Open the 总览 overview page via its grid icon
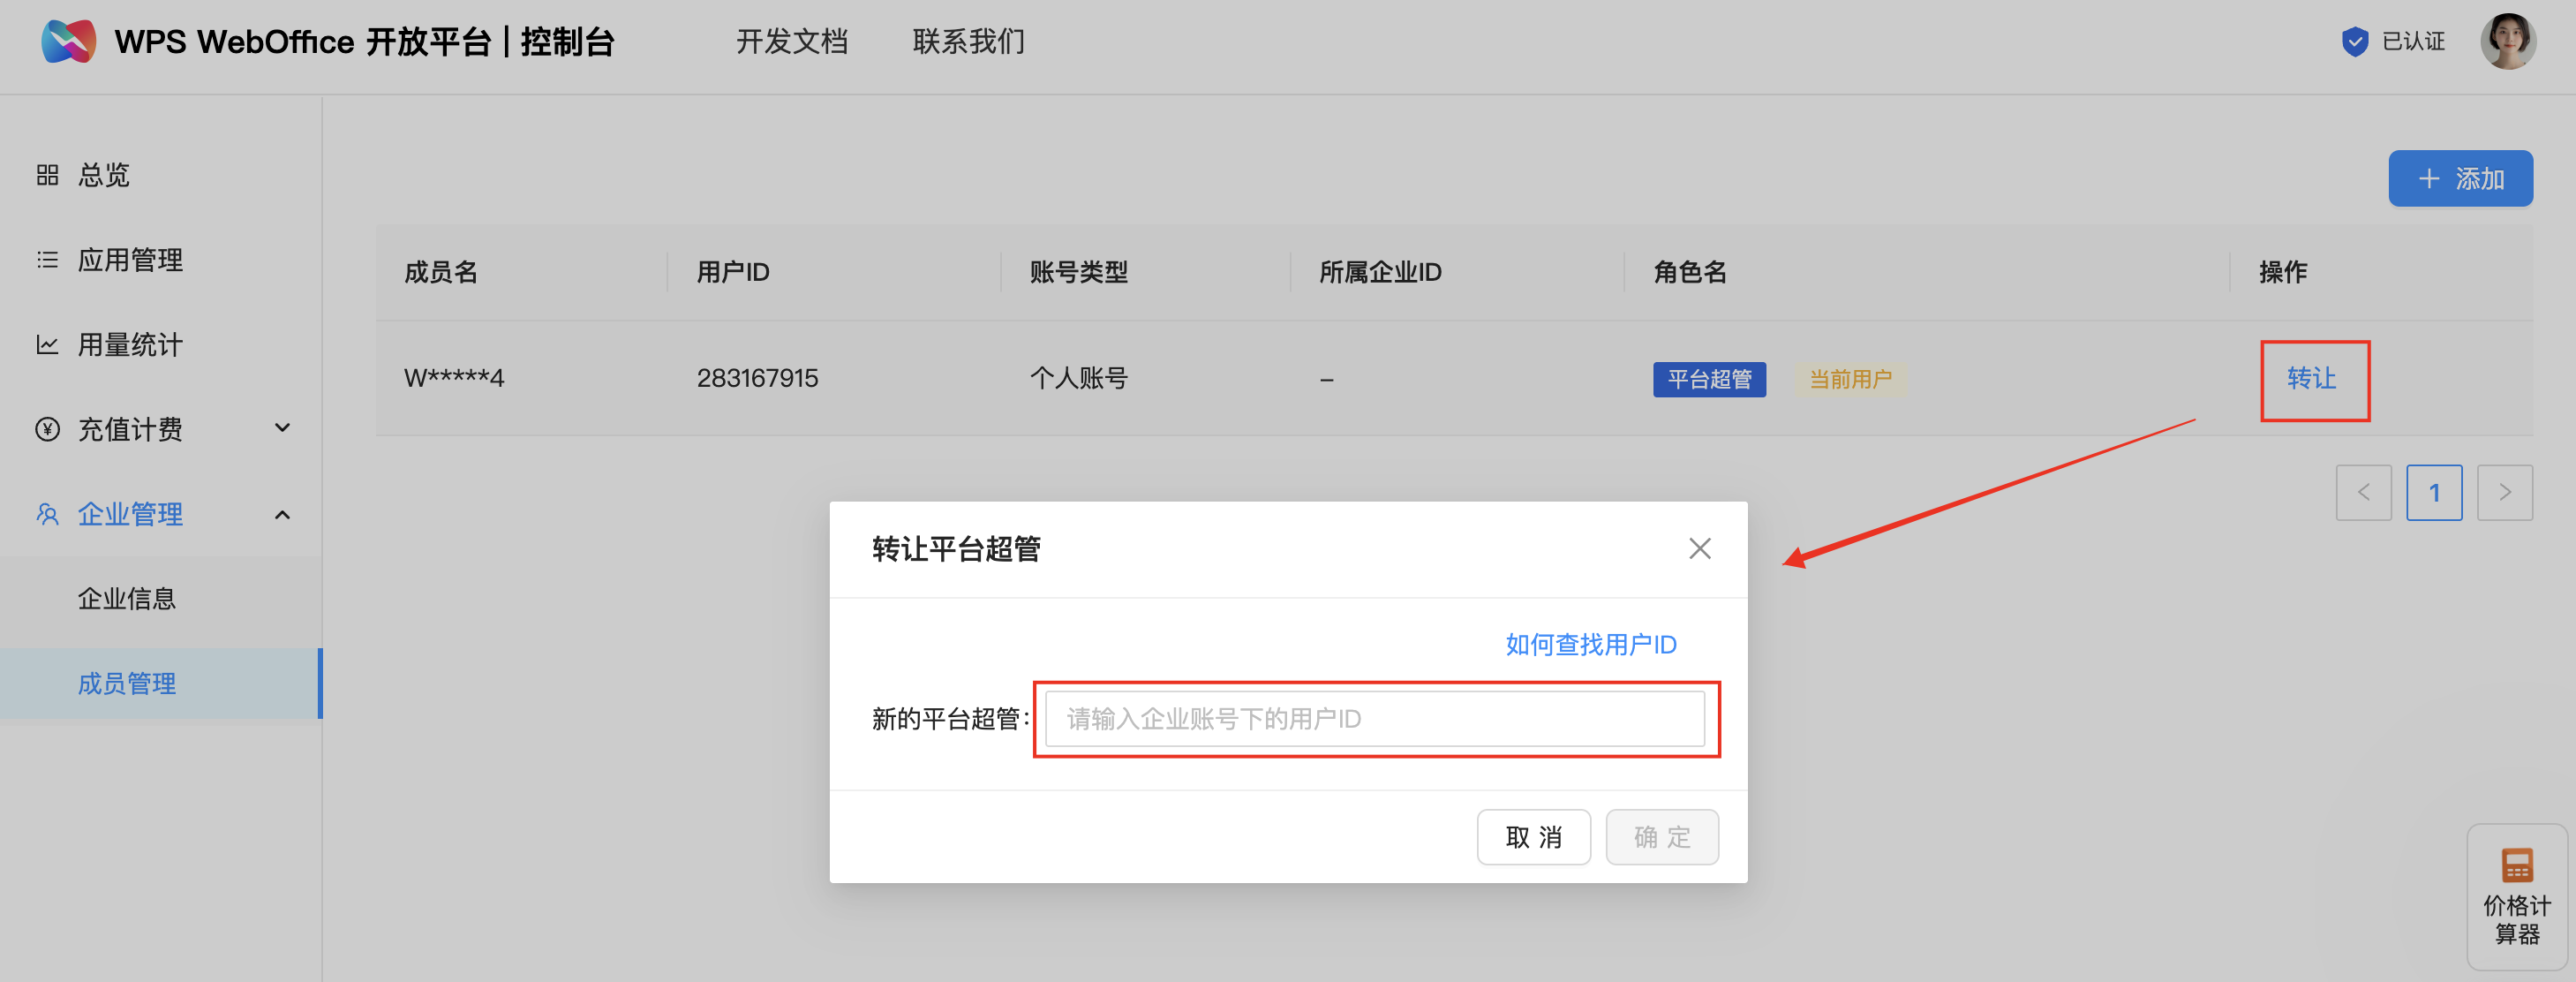 pyautogui.click(x=46, y=174)
